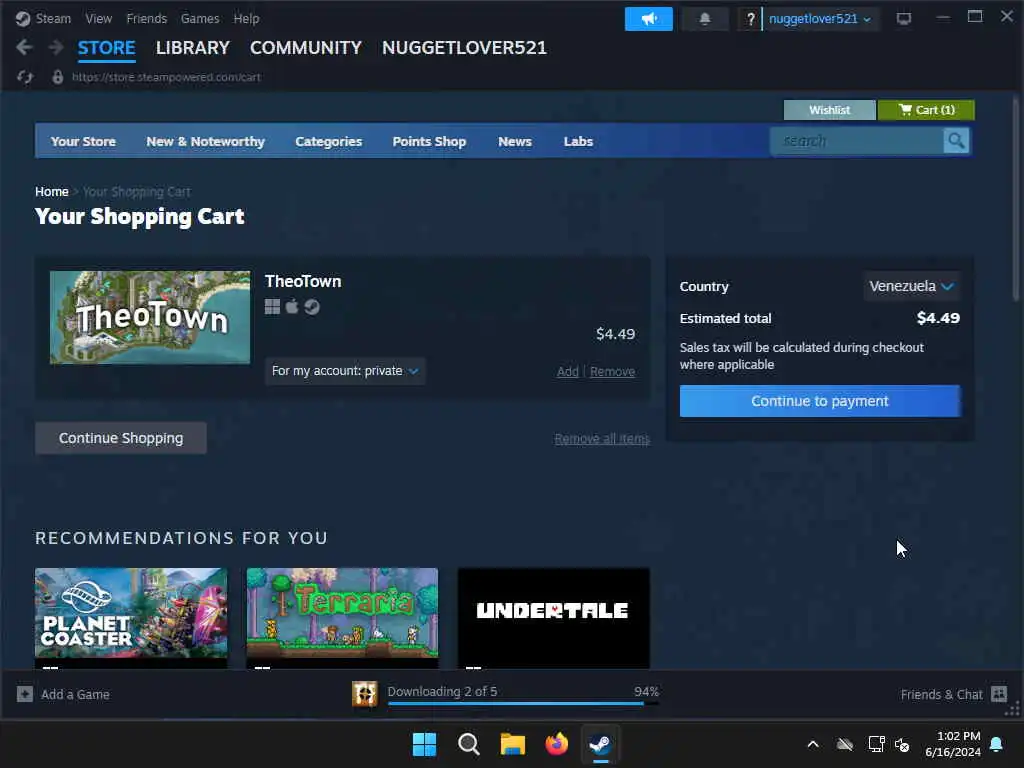Go forward with the right arrow
The width and height of the screenshot is (1024, 768).
(56, 47)
